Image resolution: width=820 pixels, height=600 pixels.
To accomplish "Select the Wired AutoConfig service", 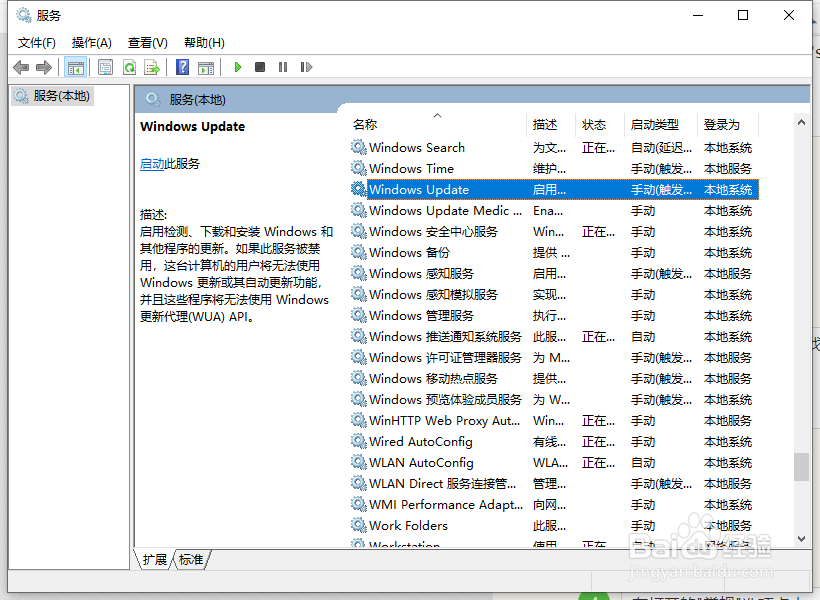I will click(554, 441).
